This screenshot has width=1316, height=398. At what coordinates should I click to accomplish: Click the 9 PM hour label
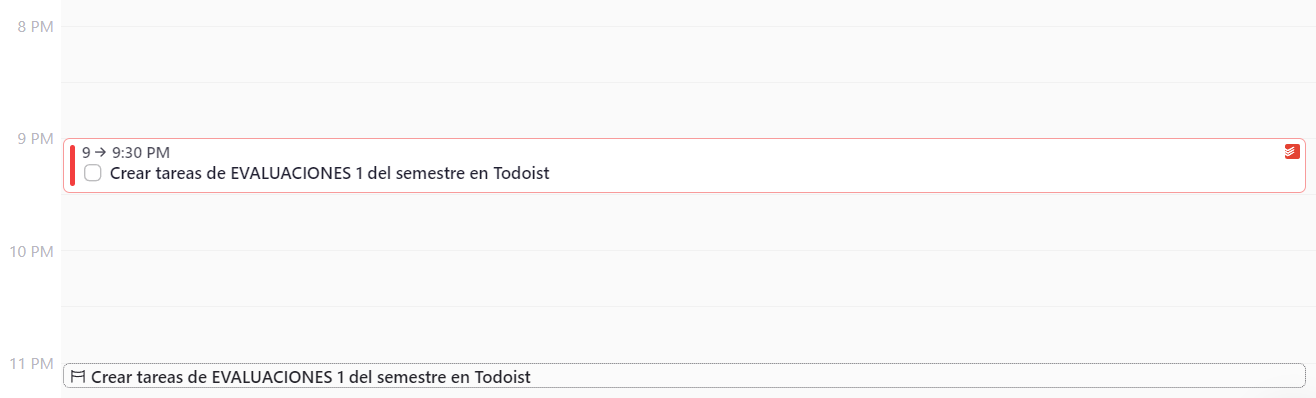[35, 138]
